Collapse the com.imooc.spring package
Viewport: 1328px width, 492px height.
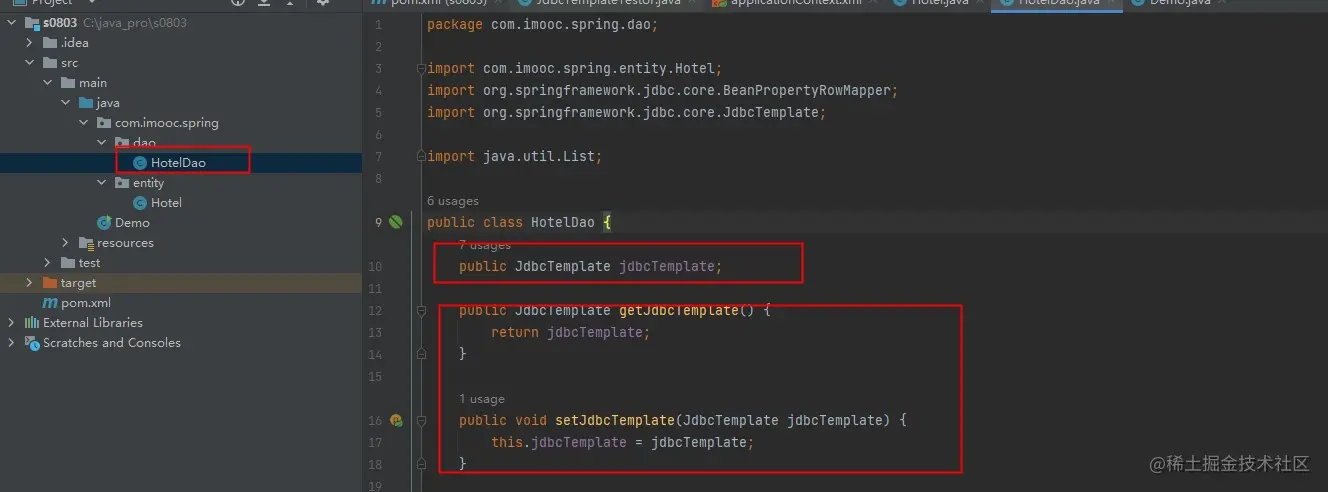84,123
